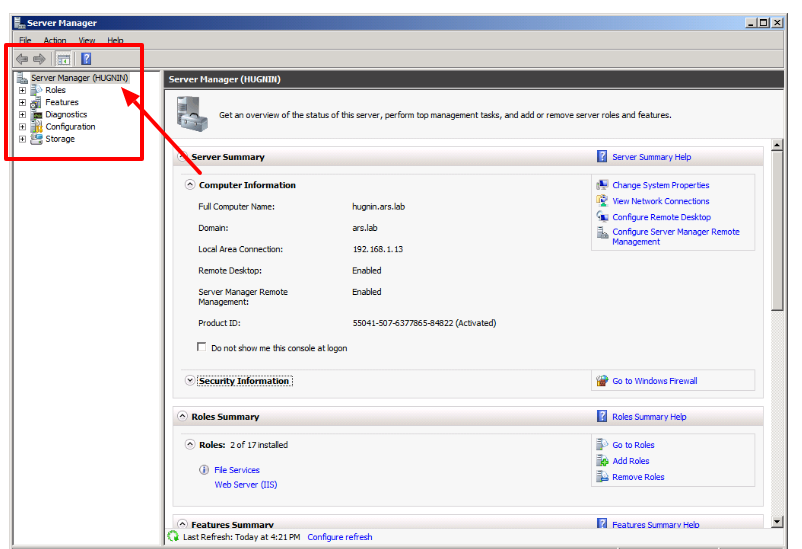Click the Go to Roles link
This screenshot has height=549, width=802.
[633, 445]
